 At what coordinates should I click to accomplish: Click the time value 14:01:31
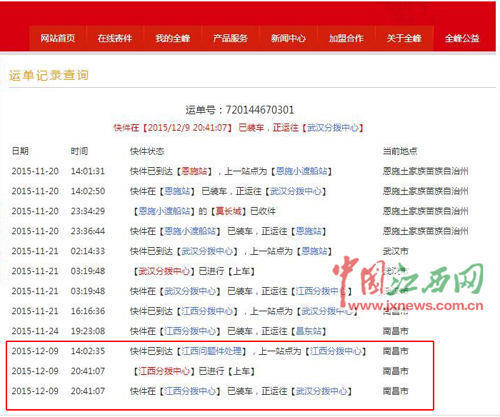(x=88, y=171)
